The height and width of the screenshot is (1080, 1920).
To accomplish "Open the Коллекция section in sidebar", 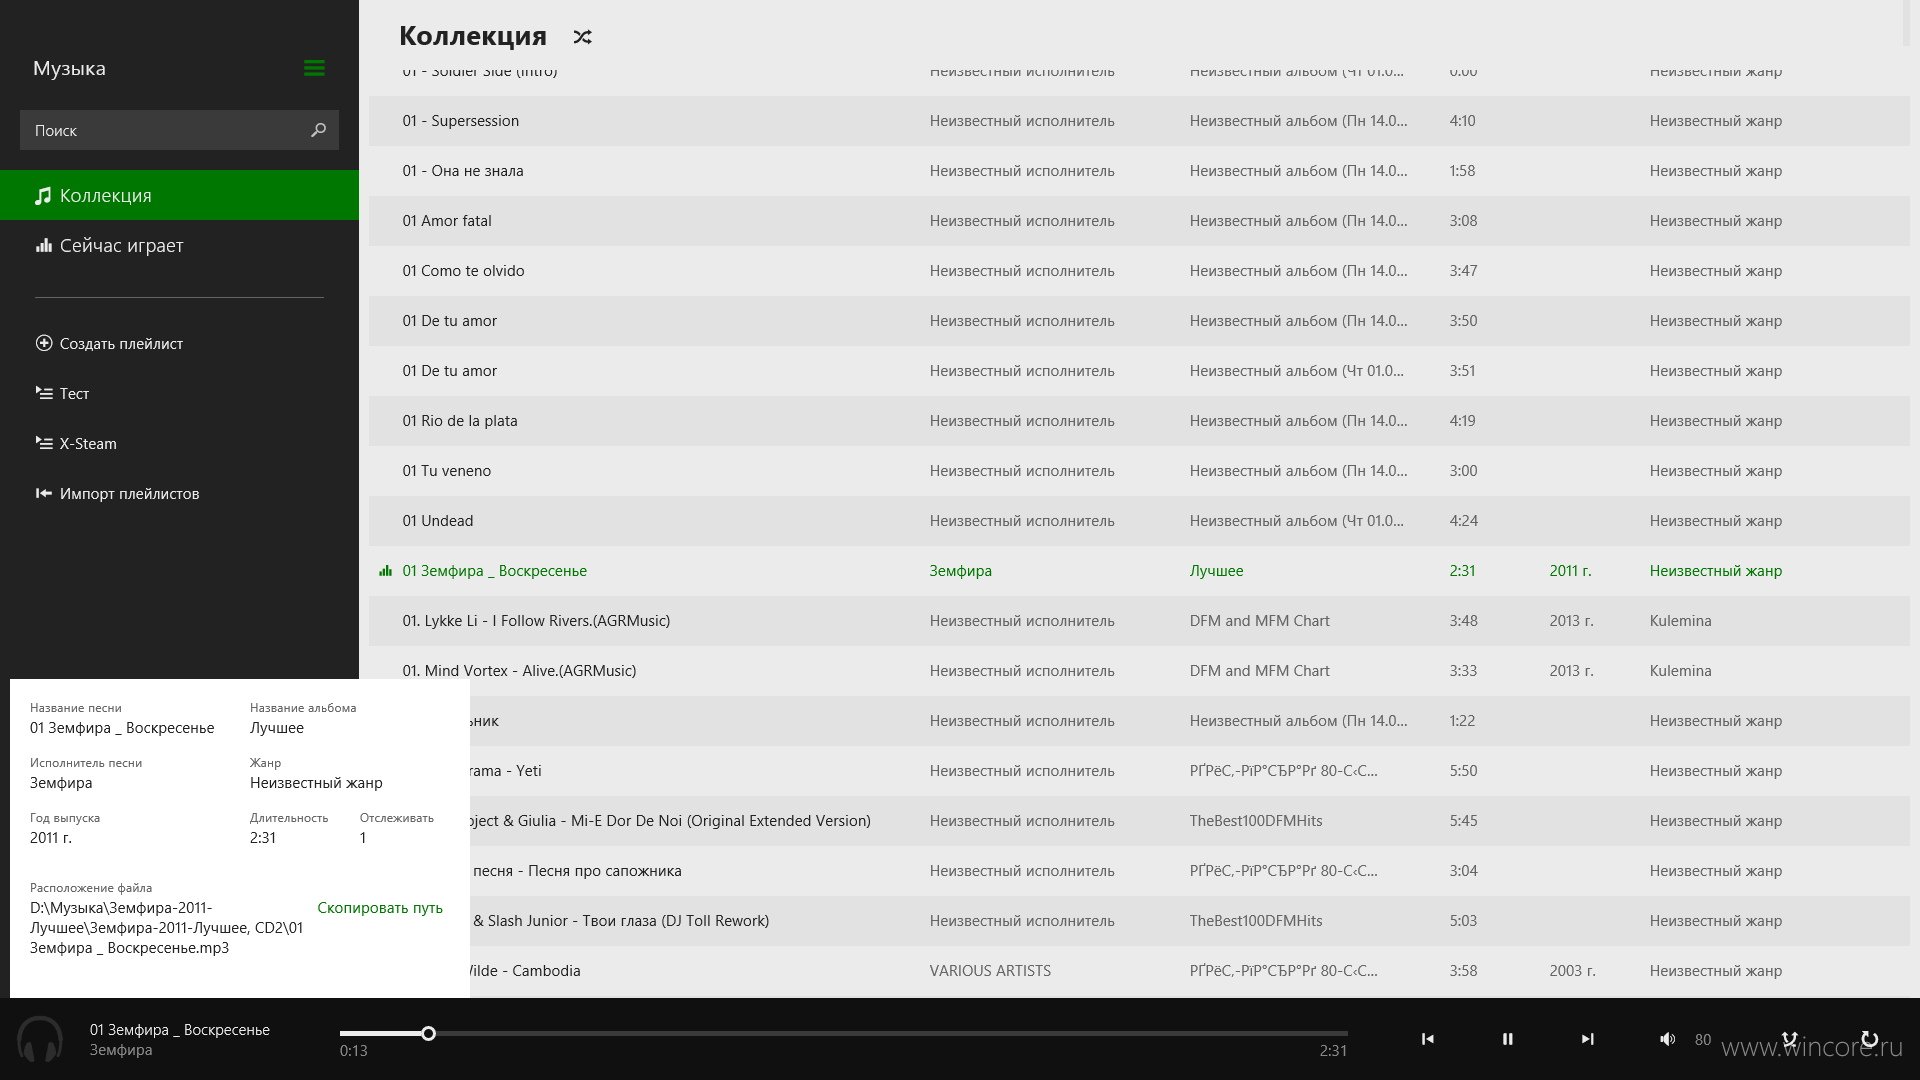I will point(179,195).
